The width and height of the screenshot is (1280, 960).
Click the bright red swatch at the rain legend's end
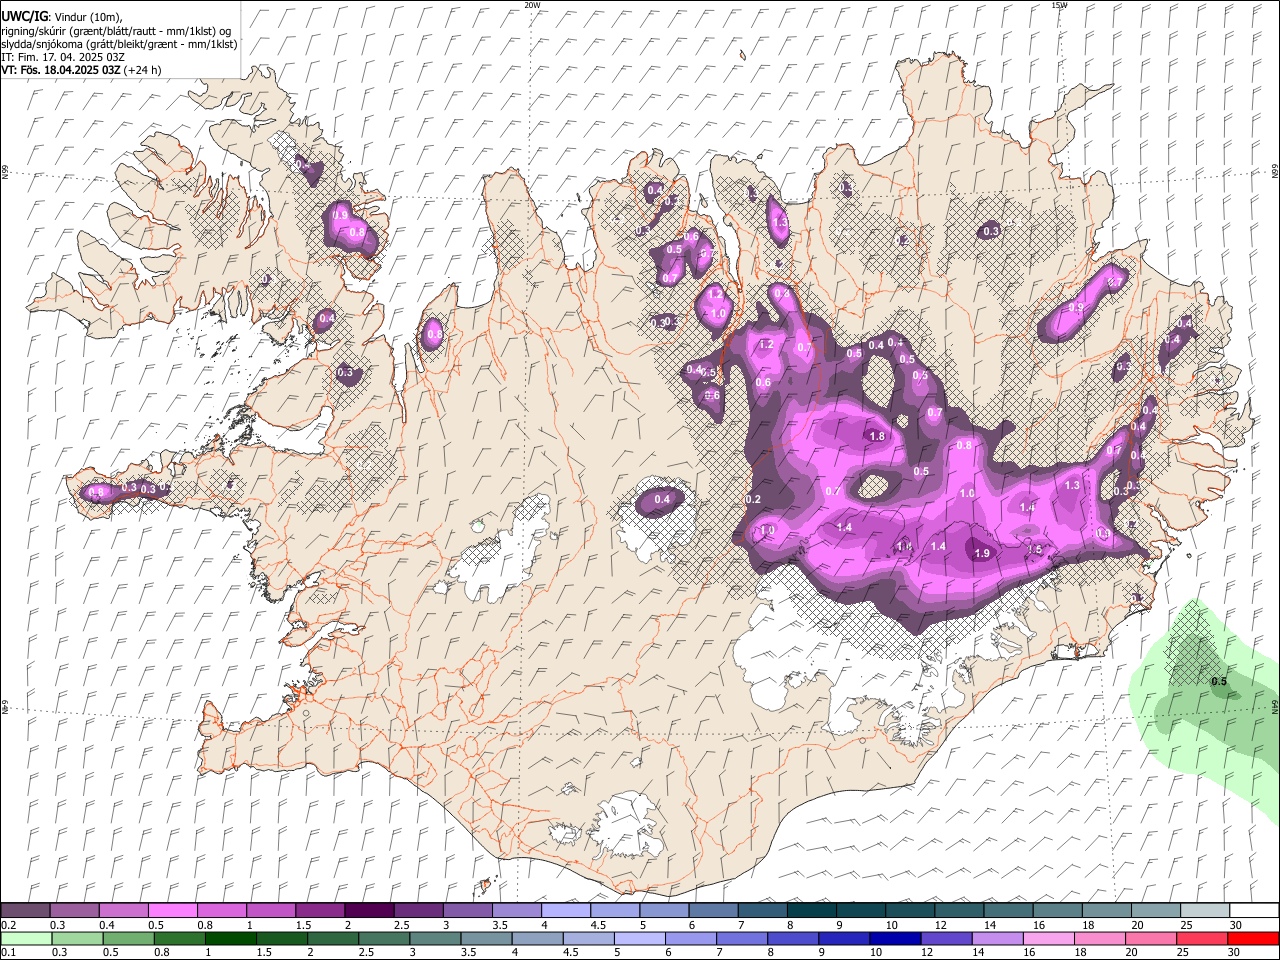click(x=1253, y=938)
